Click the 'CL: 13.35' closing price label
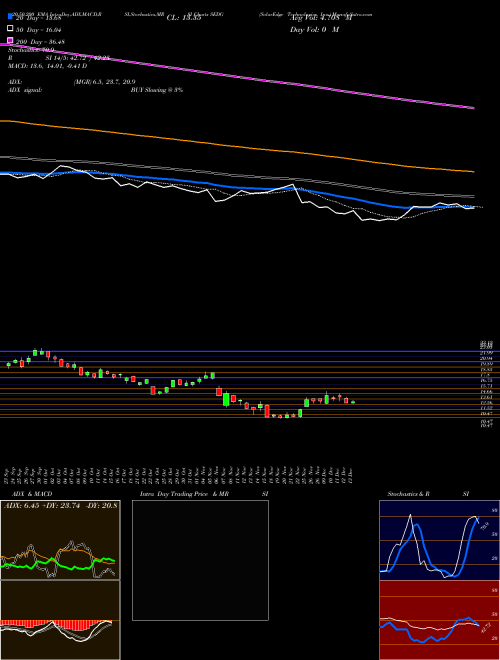This screenshot has width=500, height=660. [184, 18]
